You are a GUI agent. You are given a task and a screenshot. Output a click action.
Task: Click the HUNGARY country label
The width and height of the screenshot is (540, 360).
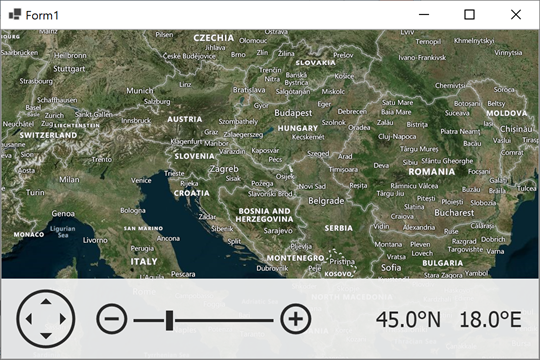[x=298, y=128]
